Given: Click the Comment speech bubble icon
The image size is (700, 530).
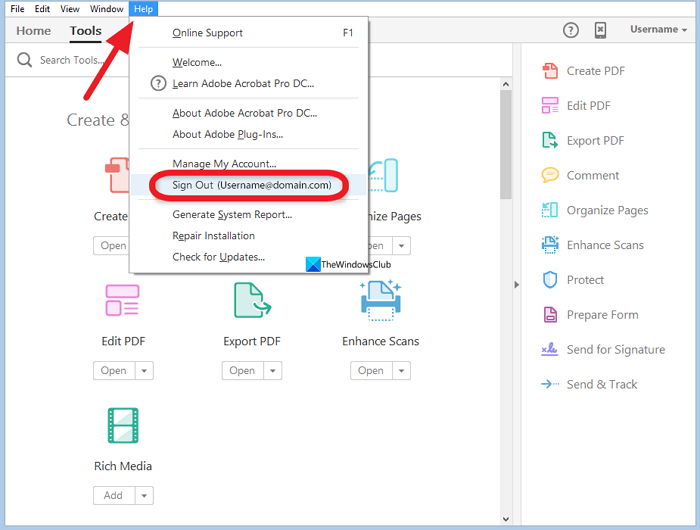Looking at the screenshot, I should click(x=550, y=175).
